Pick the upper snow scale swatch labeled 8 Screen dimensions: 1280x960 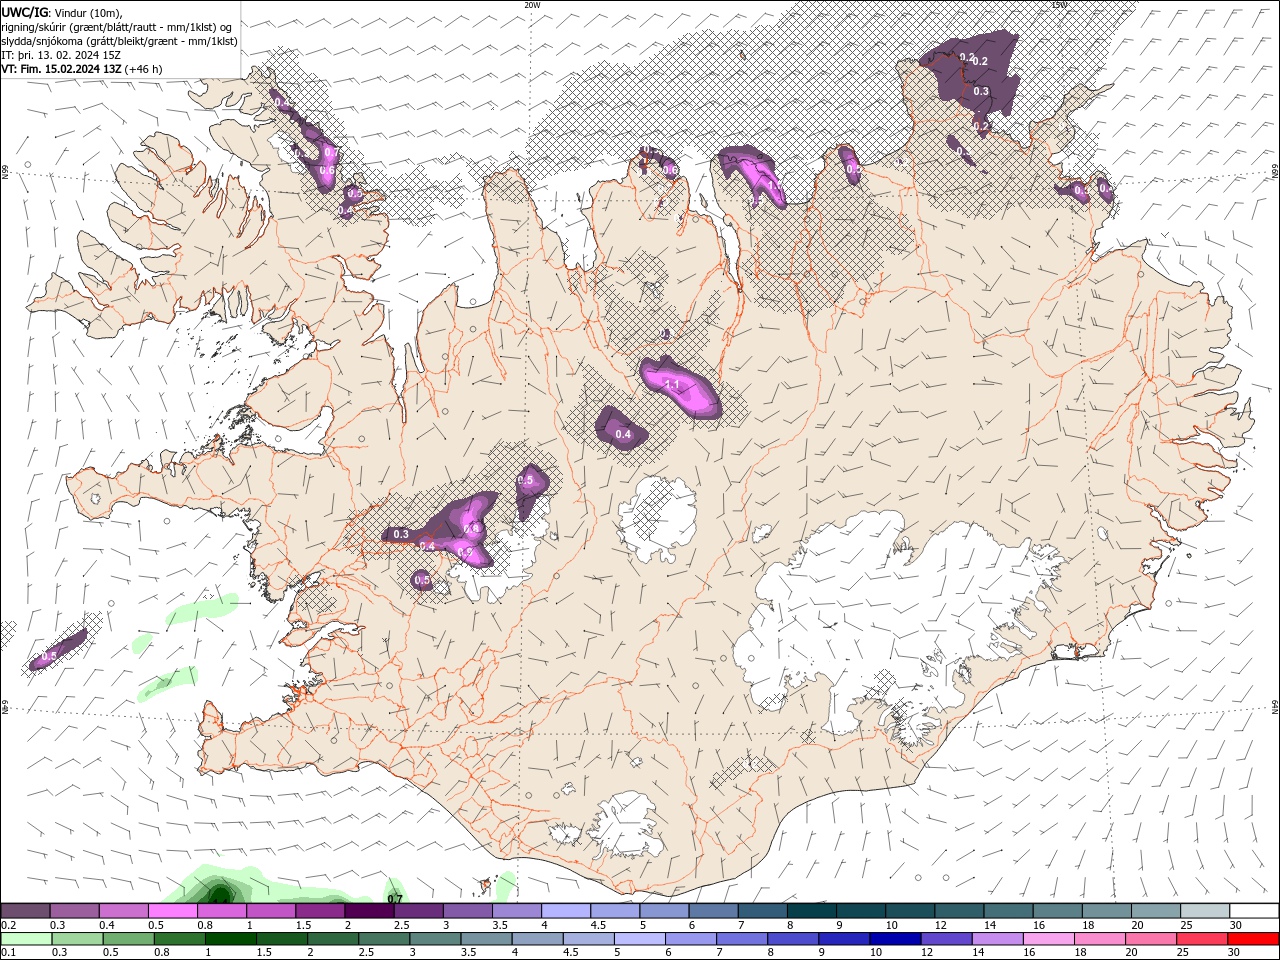(811, 910)
